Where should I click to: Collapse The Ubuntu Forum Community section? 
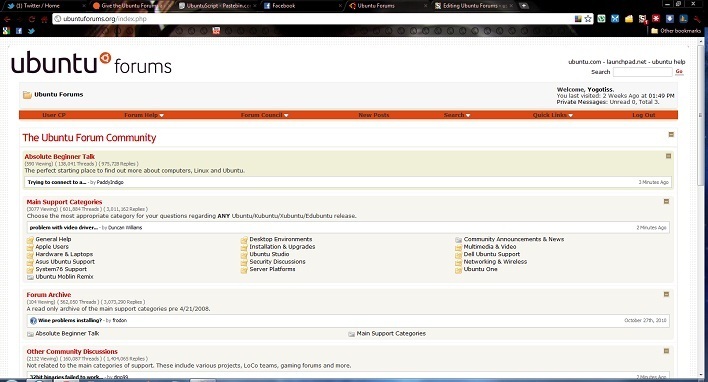click(x=671, y=135)
